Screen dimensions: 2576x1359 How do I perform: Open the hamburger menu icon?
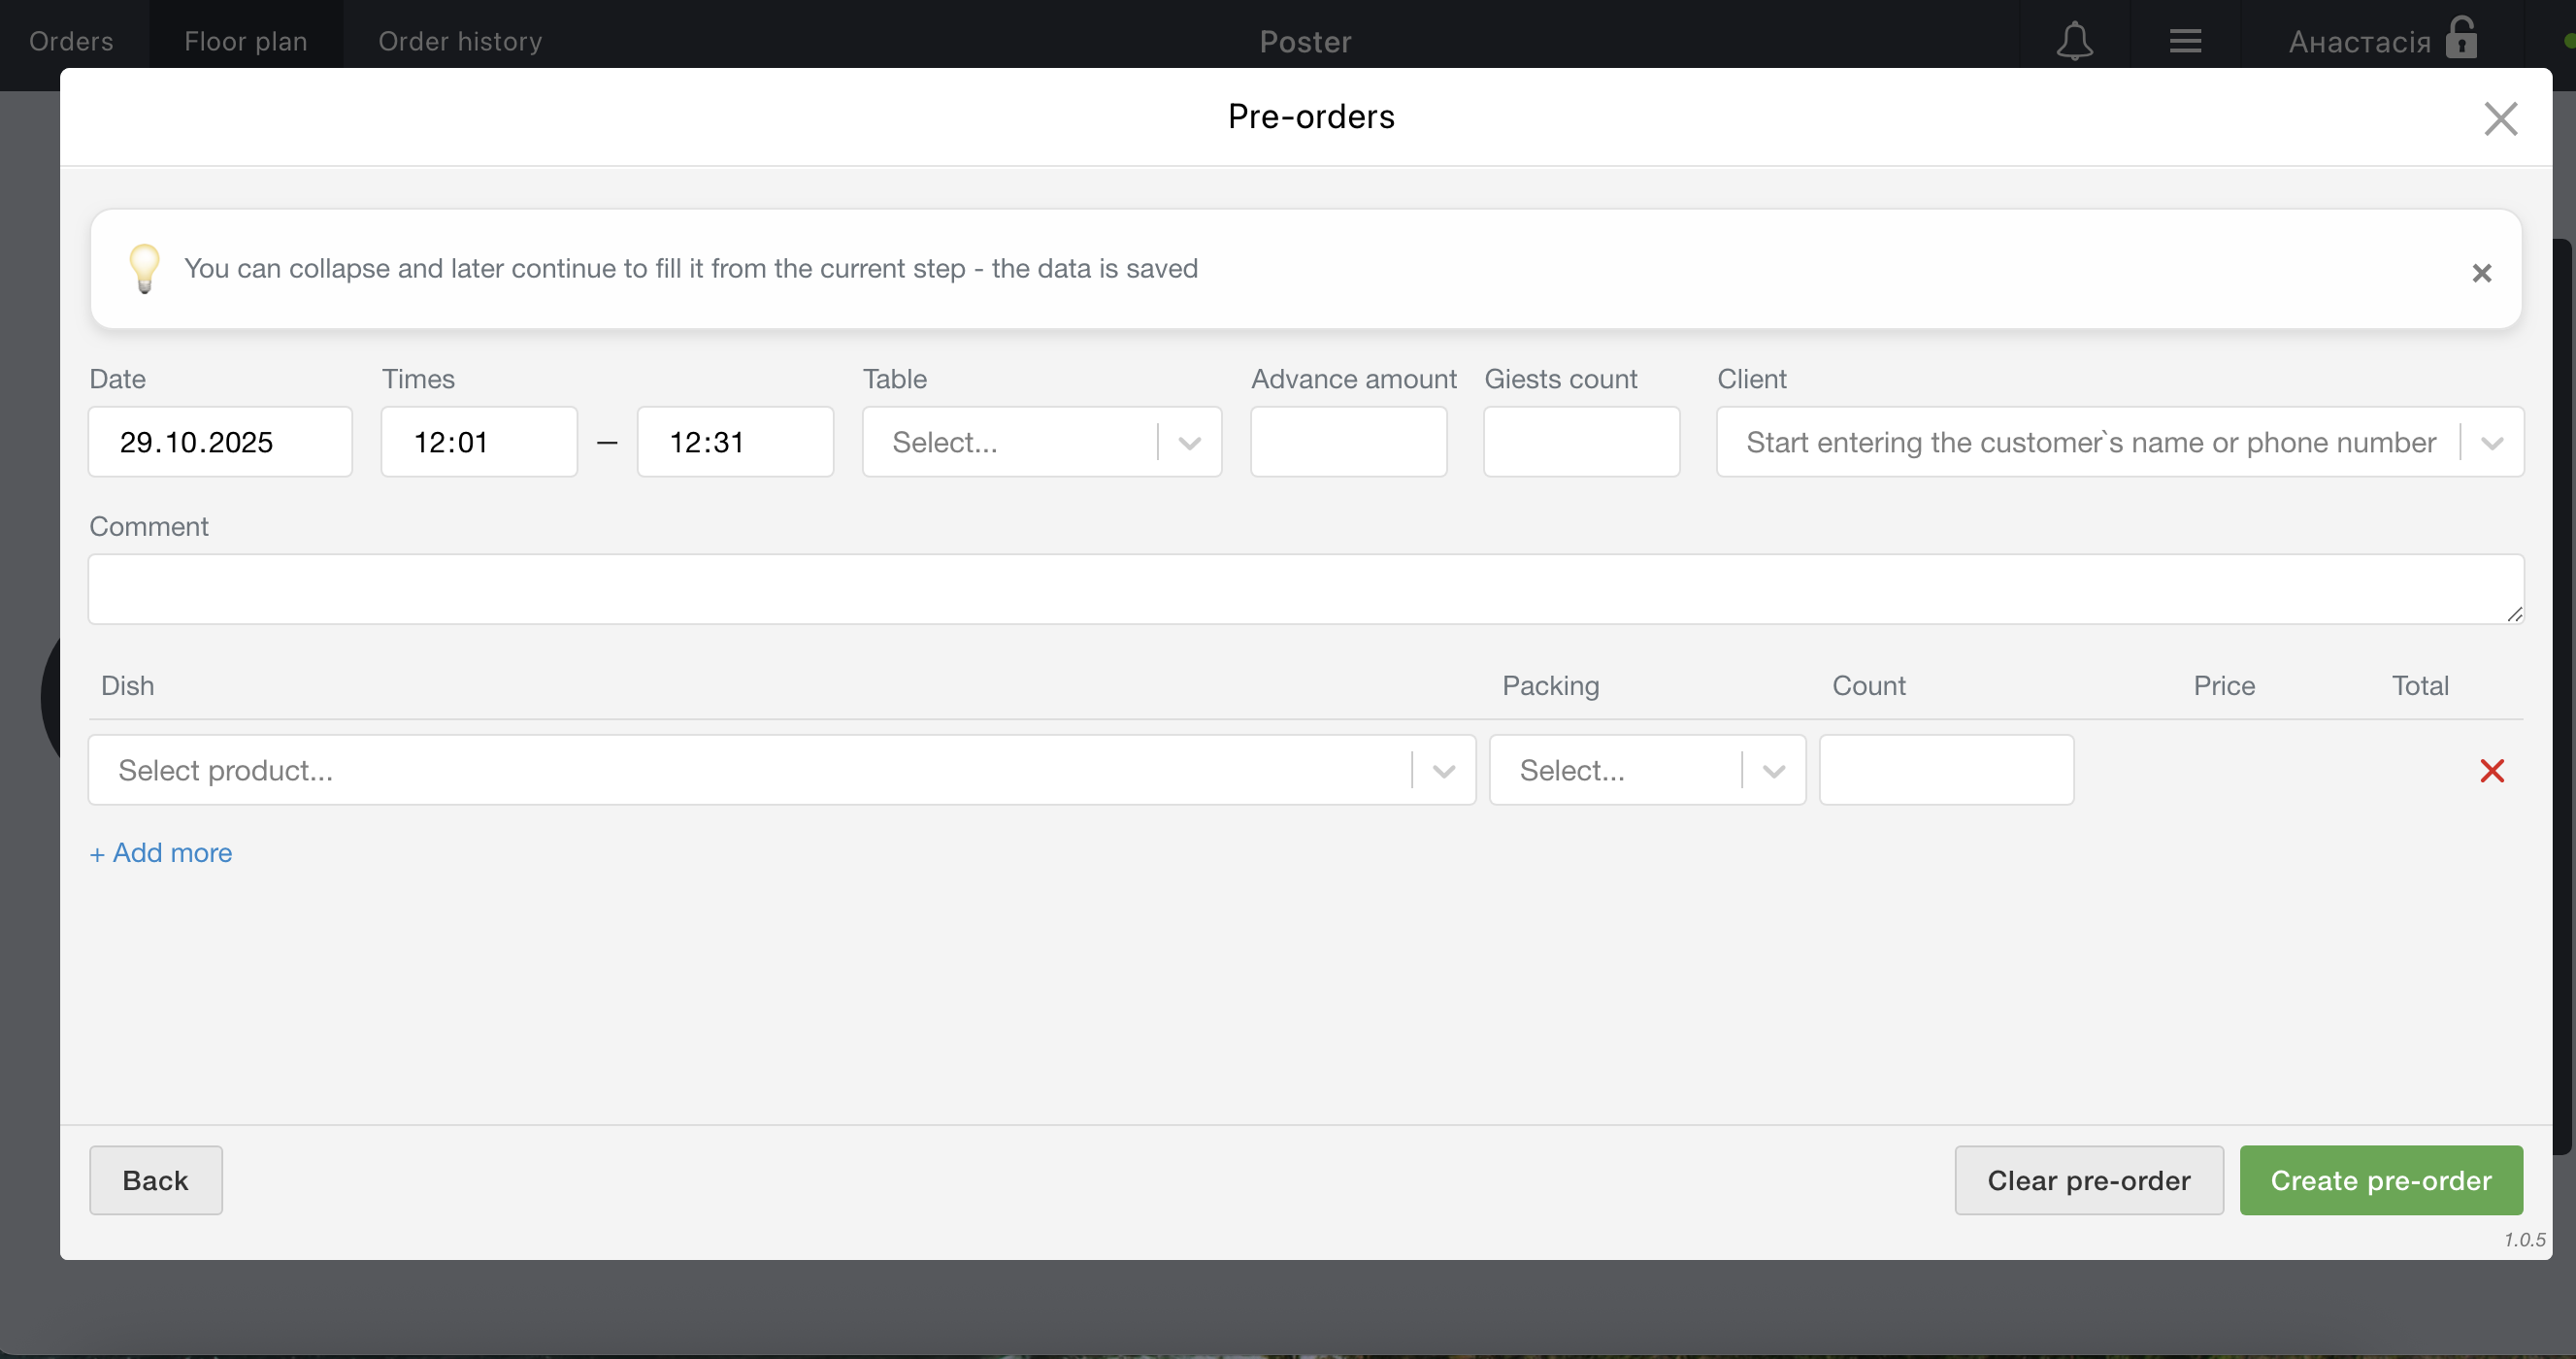(2185, 41)
